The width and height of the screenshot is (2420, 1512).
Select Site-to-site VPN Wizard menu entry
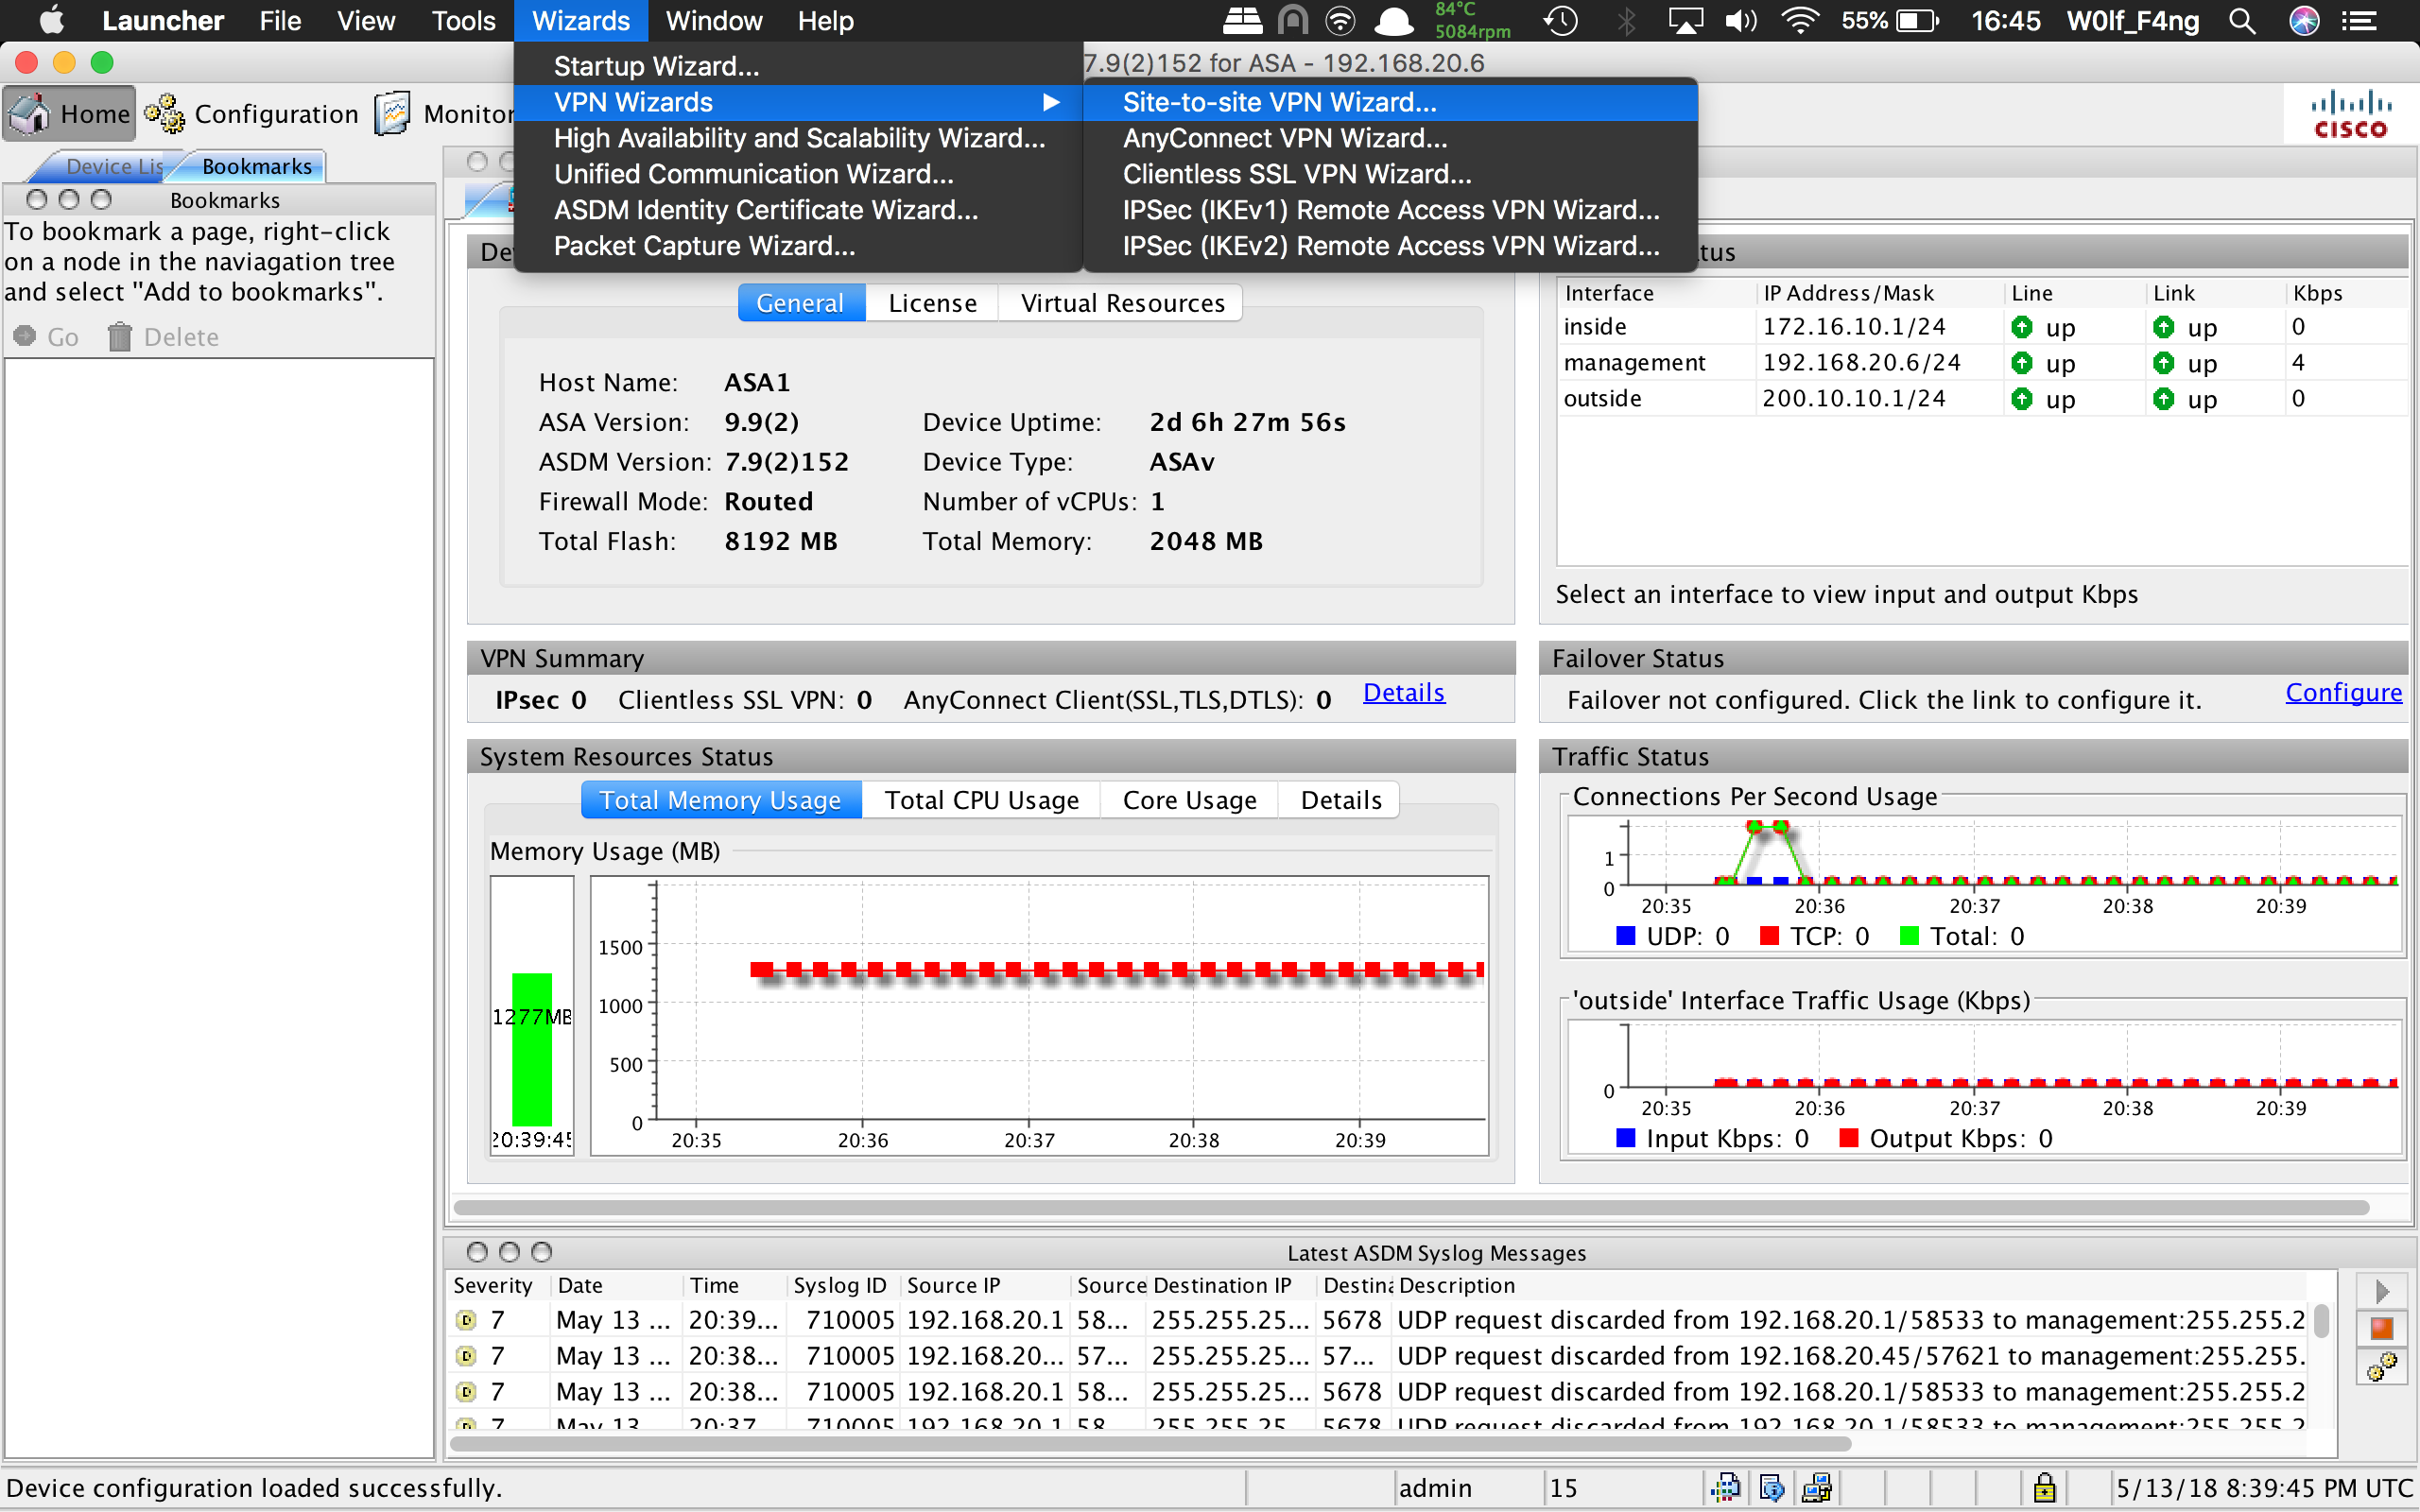1279,102
